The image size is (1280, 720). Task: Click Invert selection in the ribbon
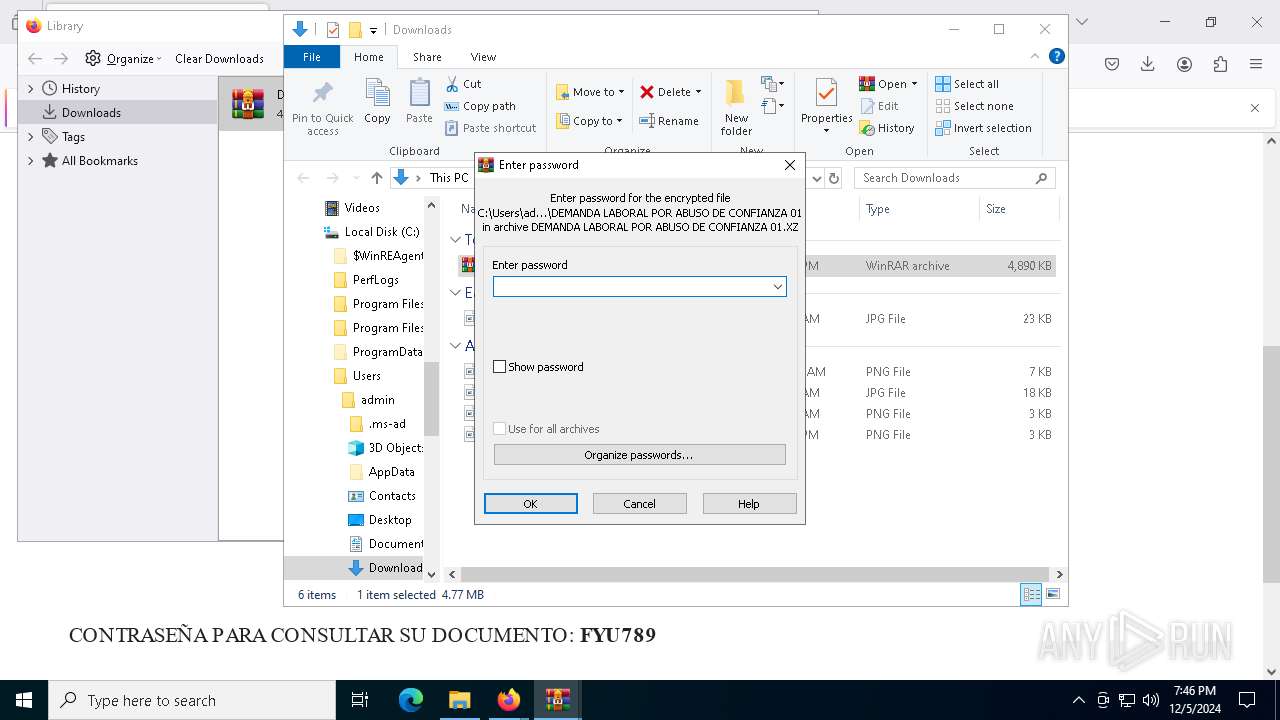pos(983,128)
